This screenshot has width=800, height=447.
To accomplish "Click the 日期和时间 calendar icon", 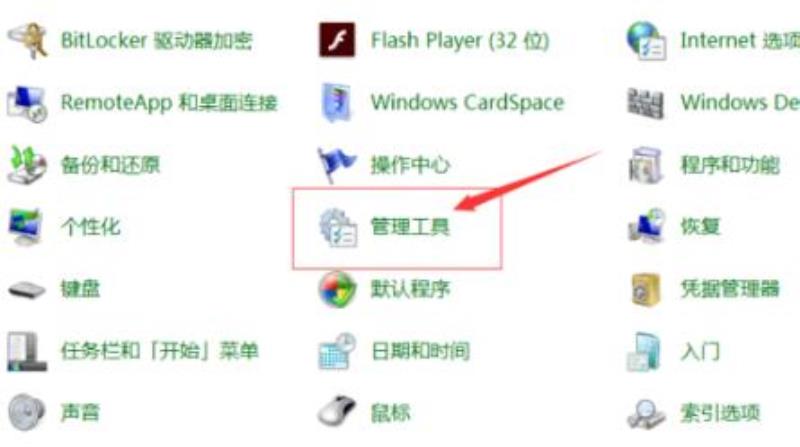I will 337,351.
